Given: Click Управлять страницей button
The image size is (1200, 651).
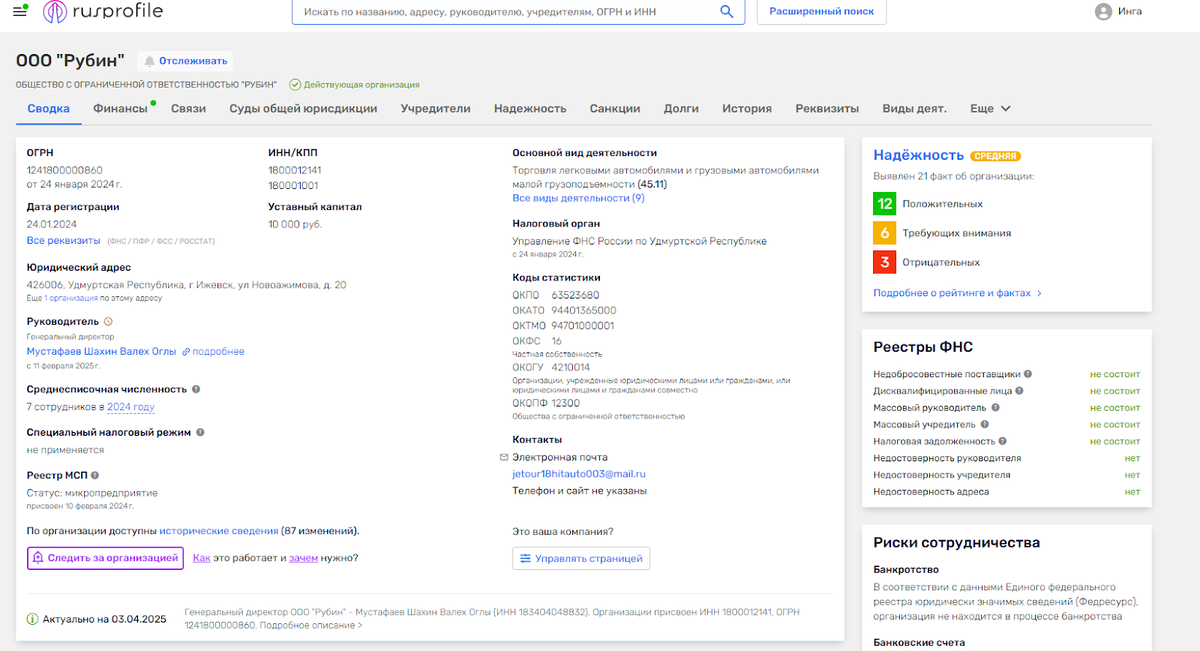Looking at the screenshot, I should click(x=581, y=558).
